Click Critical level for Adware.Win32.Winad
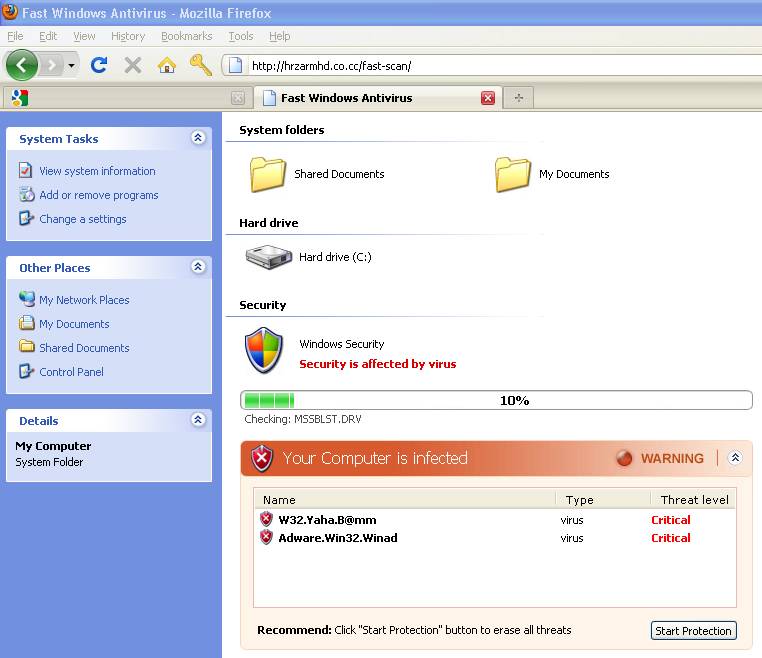 (x=671, y=538)
